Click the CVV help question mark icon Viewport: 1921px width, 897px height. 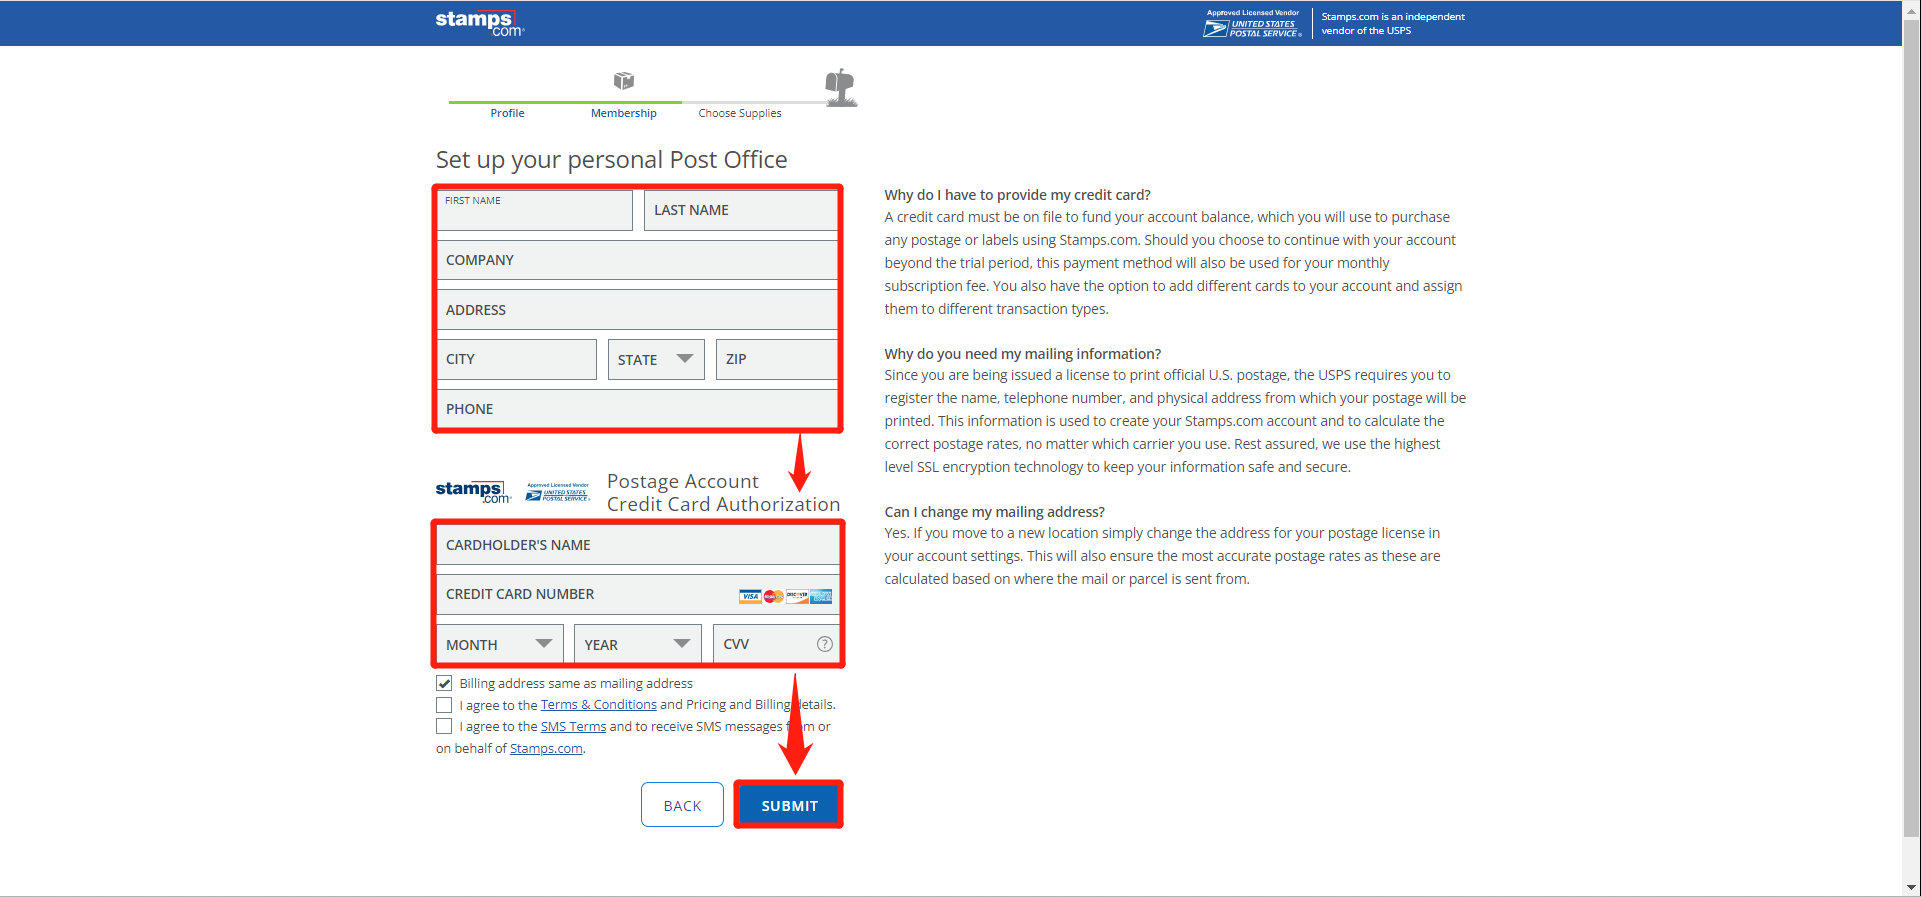pyautogui.click(x=824, y=644)
